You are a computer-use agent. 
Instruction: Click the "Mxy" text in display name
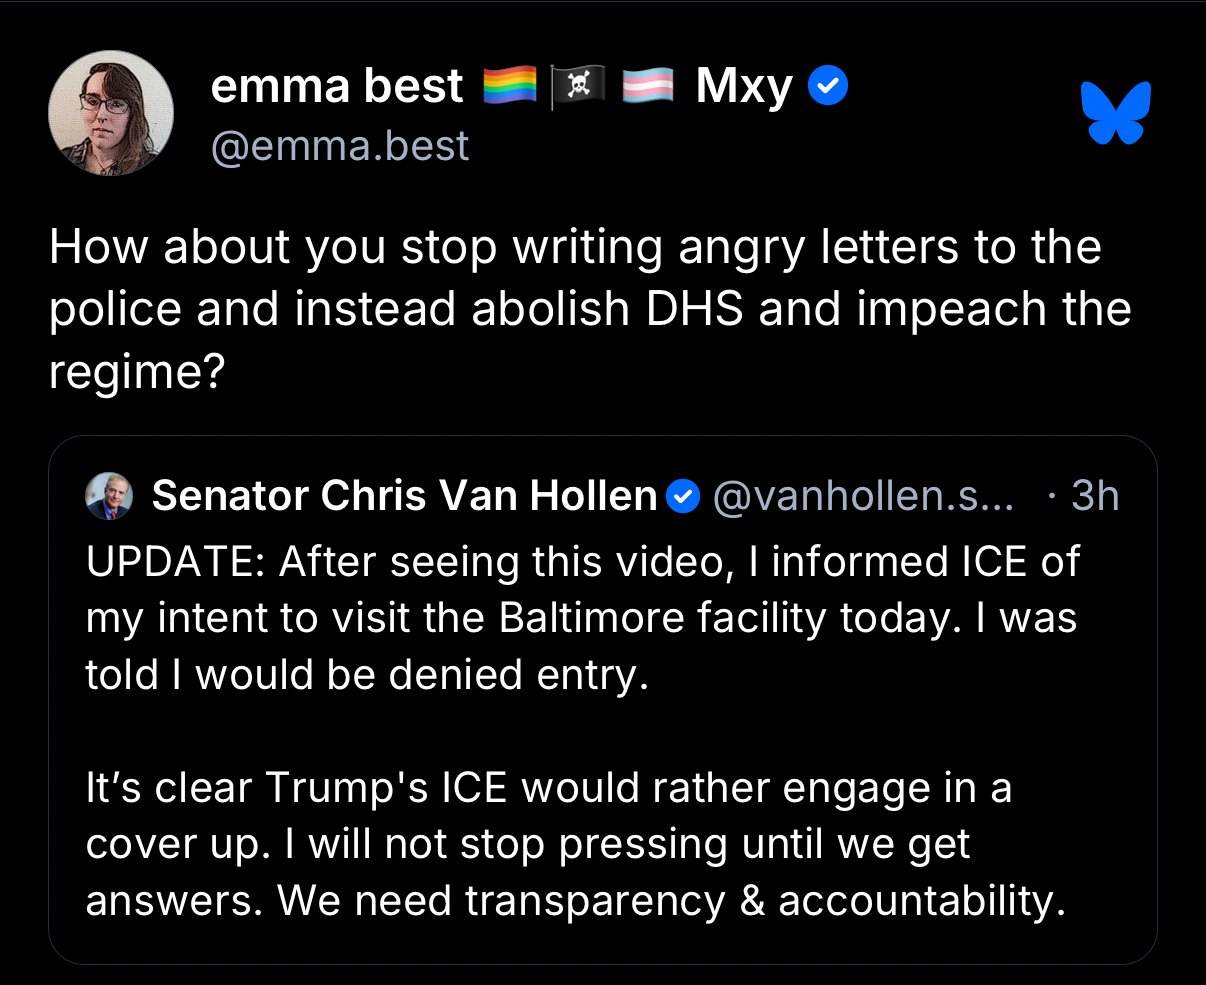point(744,87)
